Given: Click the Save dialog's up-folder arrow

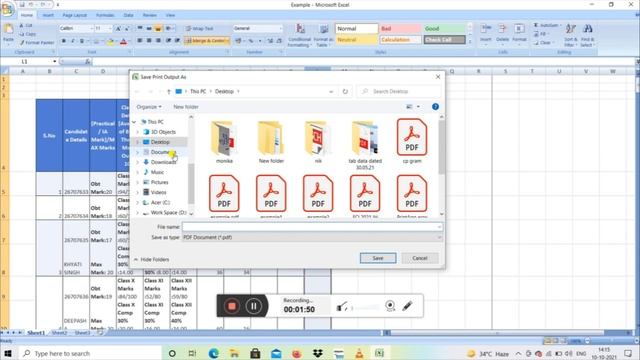Looking at the screenshot, I should click(169, 91).
